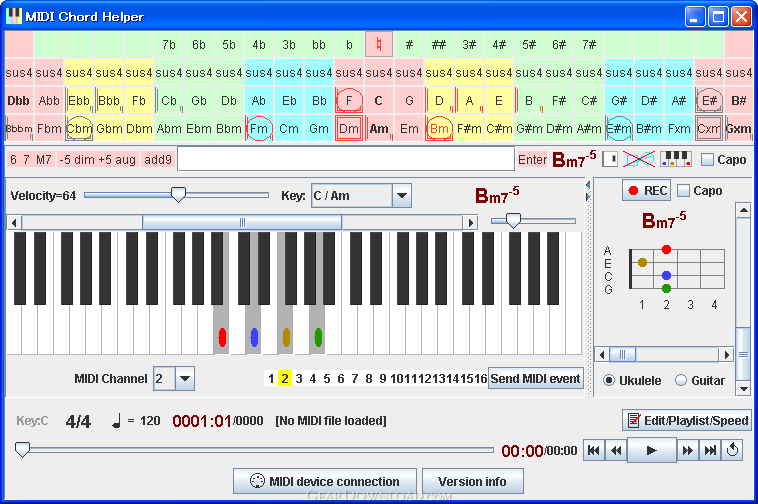
Task: Select the boxed Dm chord
Action: tap(349, 129)
